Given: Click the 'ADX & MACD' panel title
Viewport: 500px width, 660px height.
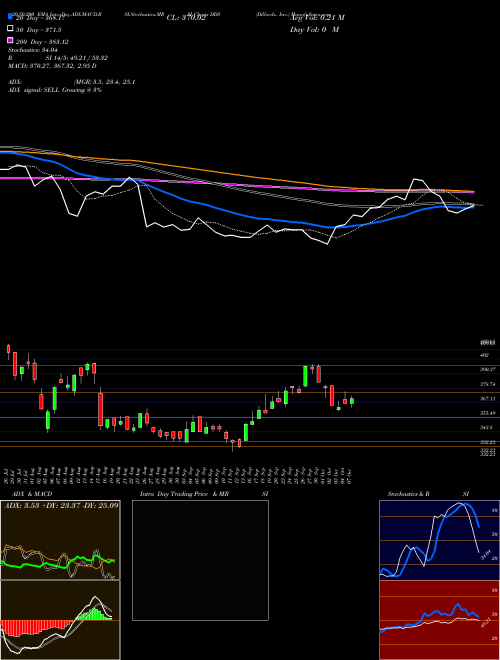Looking at the screenshot, I should (x=32, y=494).
